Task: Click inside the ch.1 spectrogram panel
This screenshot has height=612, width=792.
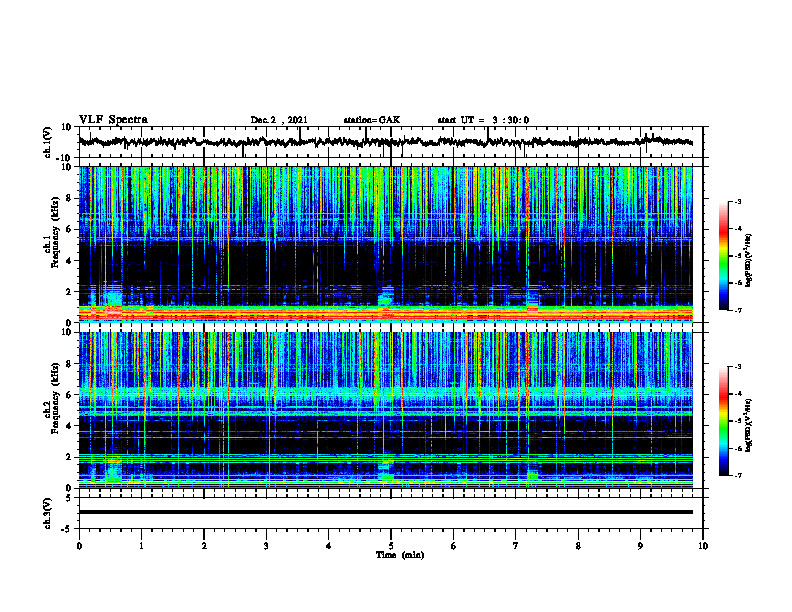Action: coord(386,244)
